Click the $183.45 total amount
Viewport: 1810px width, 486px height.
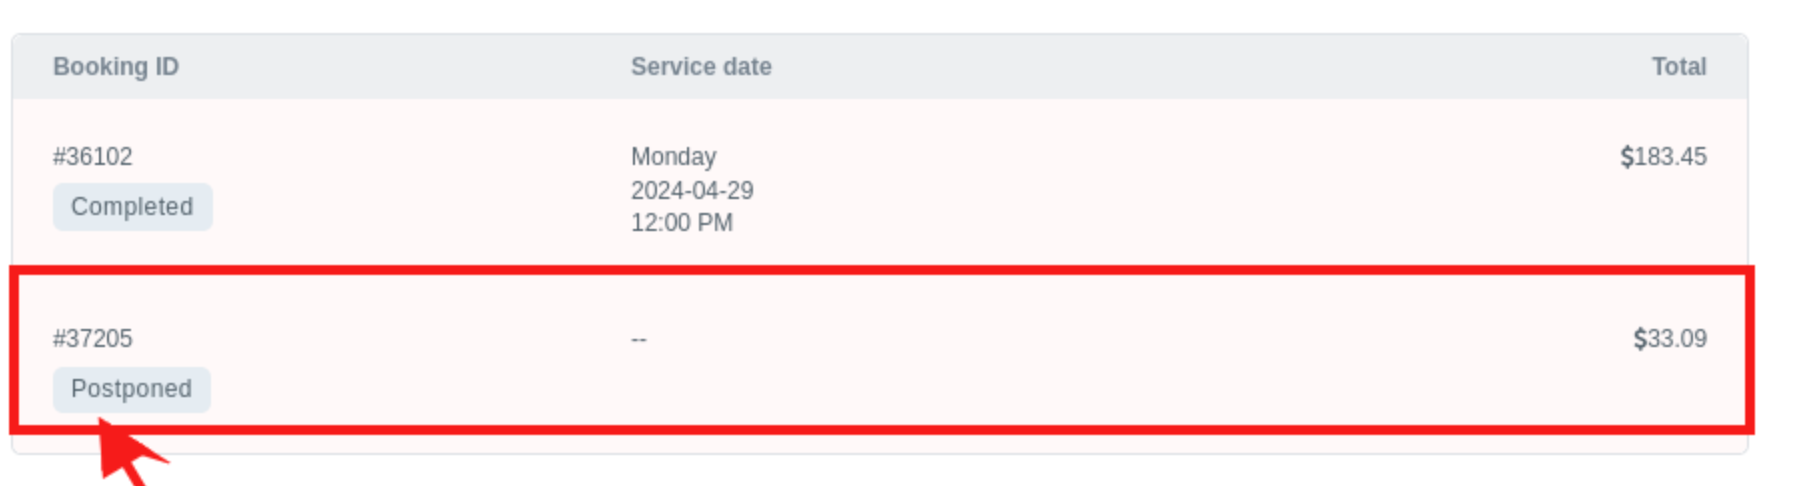(1663, 157)
